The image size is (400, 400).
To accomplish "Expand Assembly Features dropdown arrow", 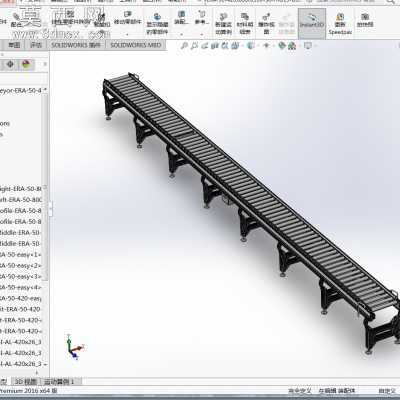I will [181, 34].
